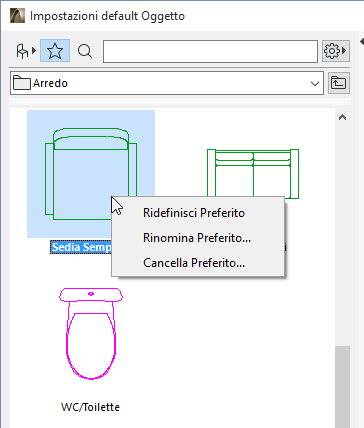Click the scroll up arrow
The width and height of the screenshot is (364, 428).
click(342, 117)
